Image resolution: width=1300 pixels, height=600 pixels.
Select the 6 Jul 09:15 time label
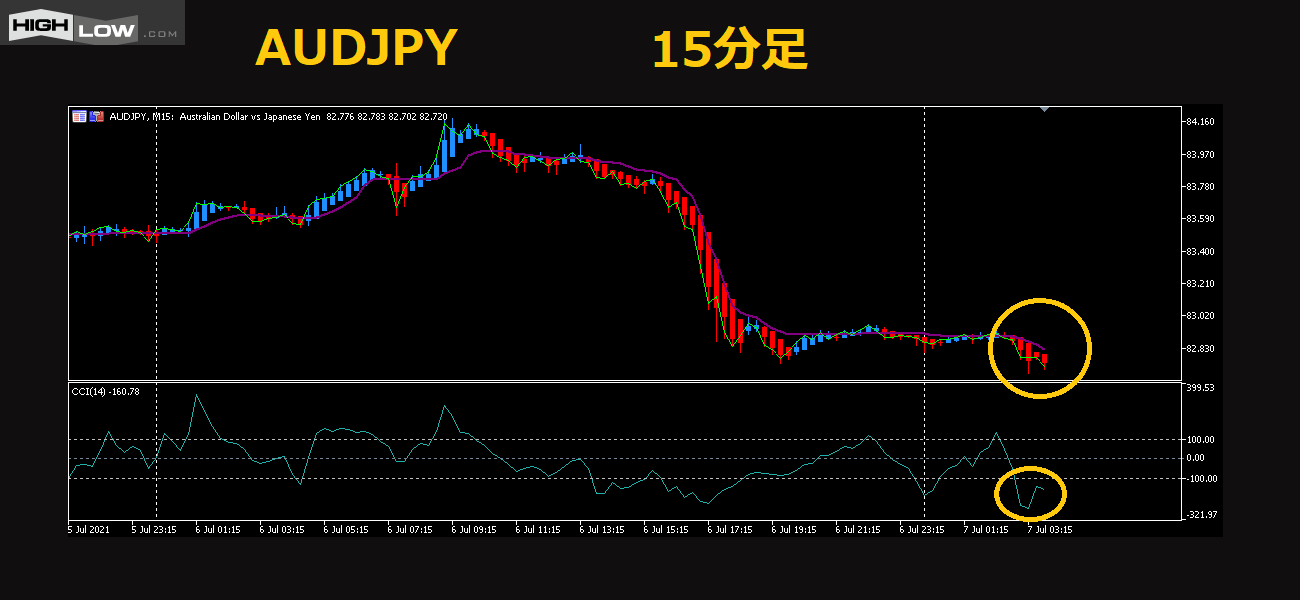pos(474,530)
